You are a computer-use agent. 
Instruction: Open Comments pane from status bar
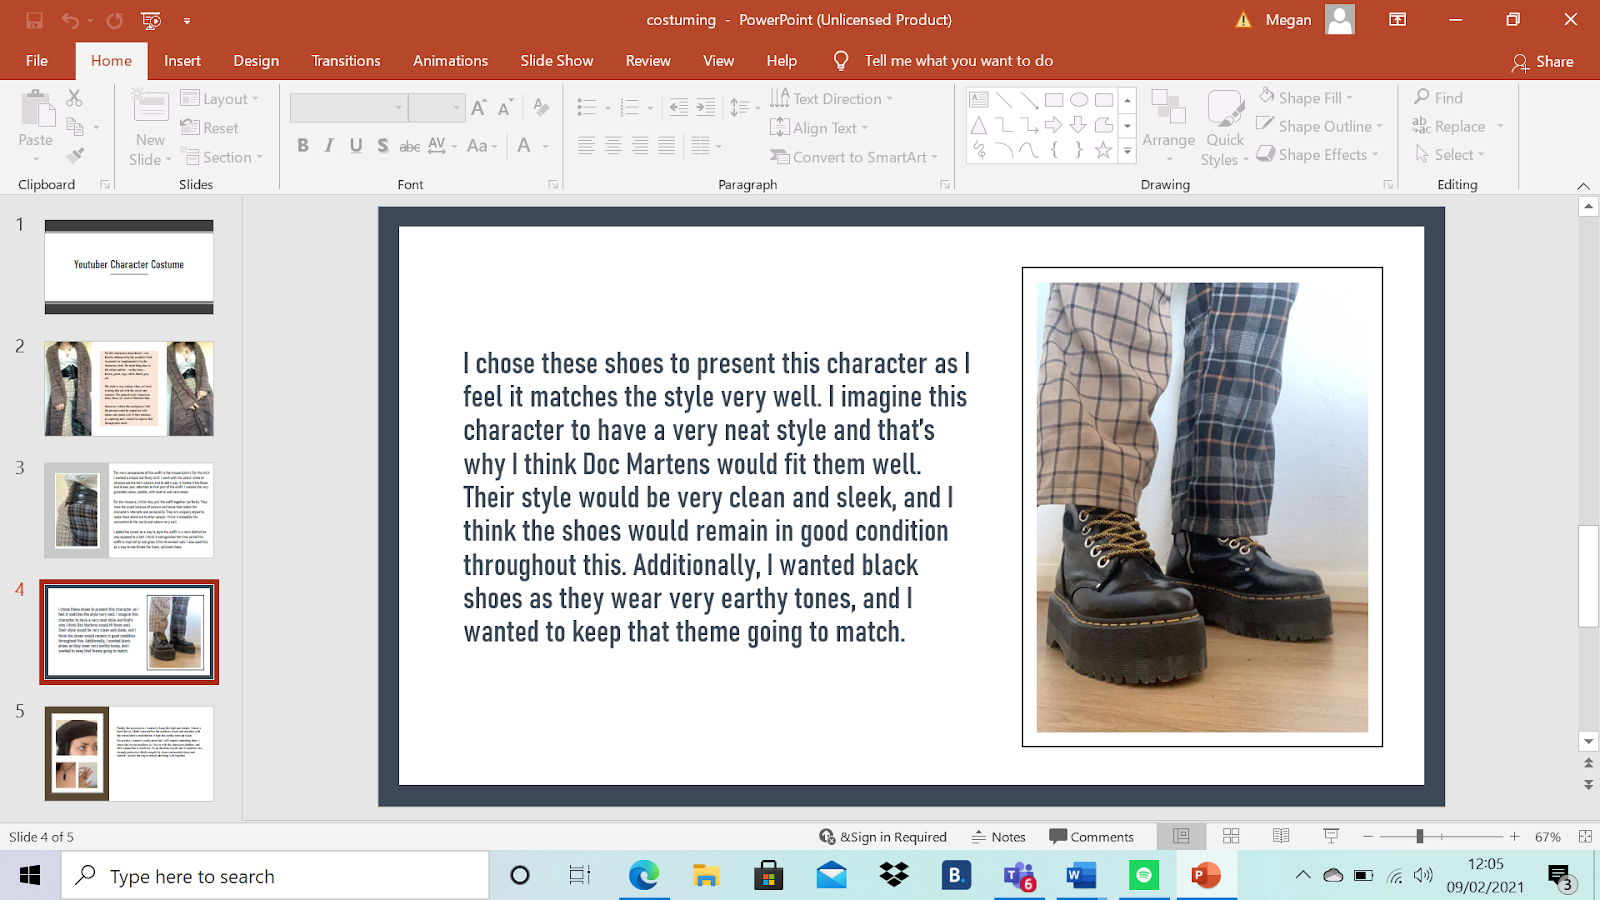[x=1091, y=836]
